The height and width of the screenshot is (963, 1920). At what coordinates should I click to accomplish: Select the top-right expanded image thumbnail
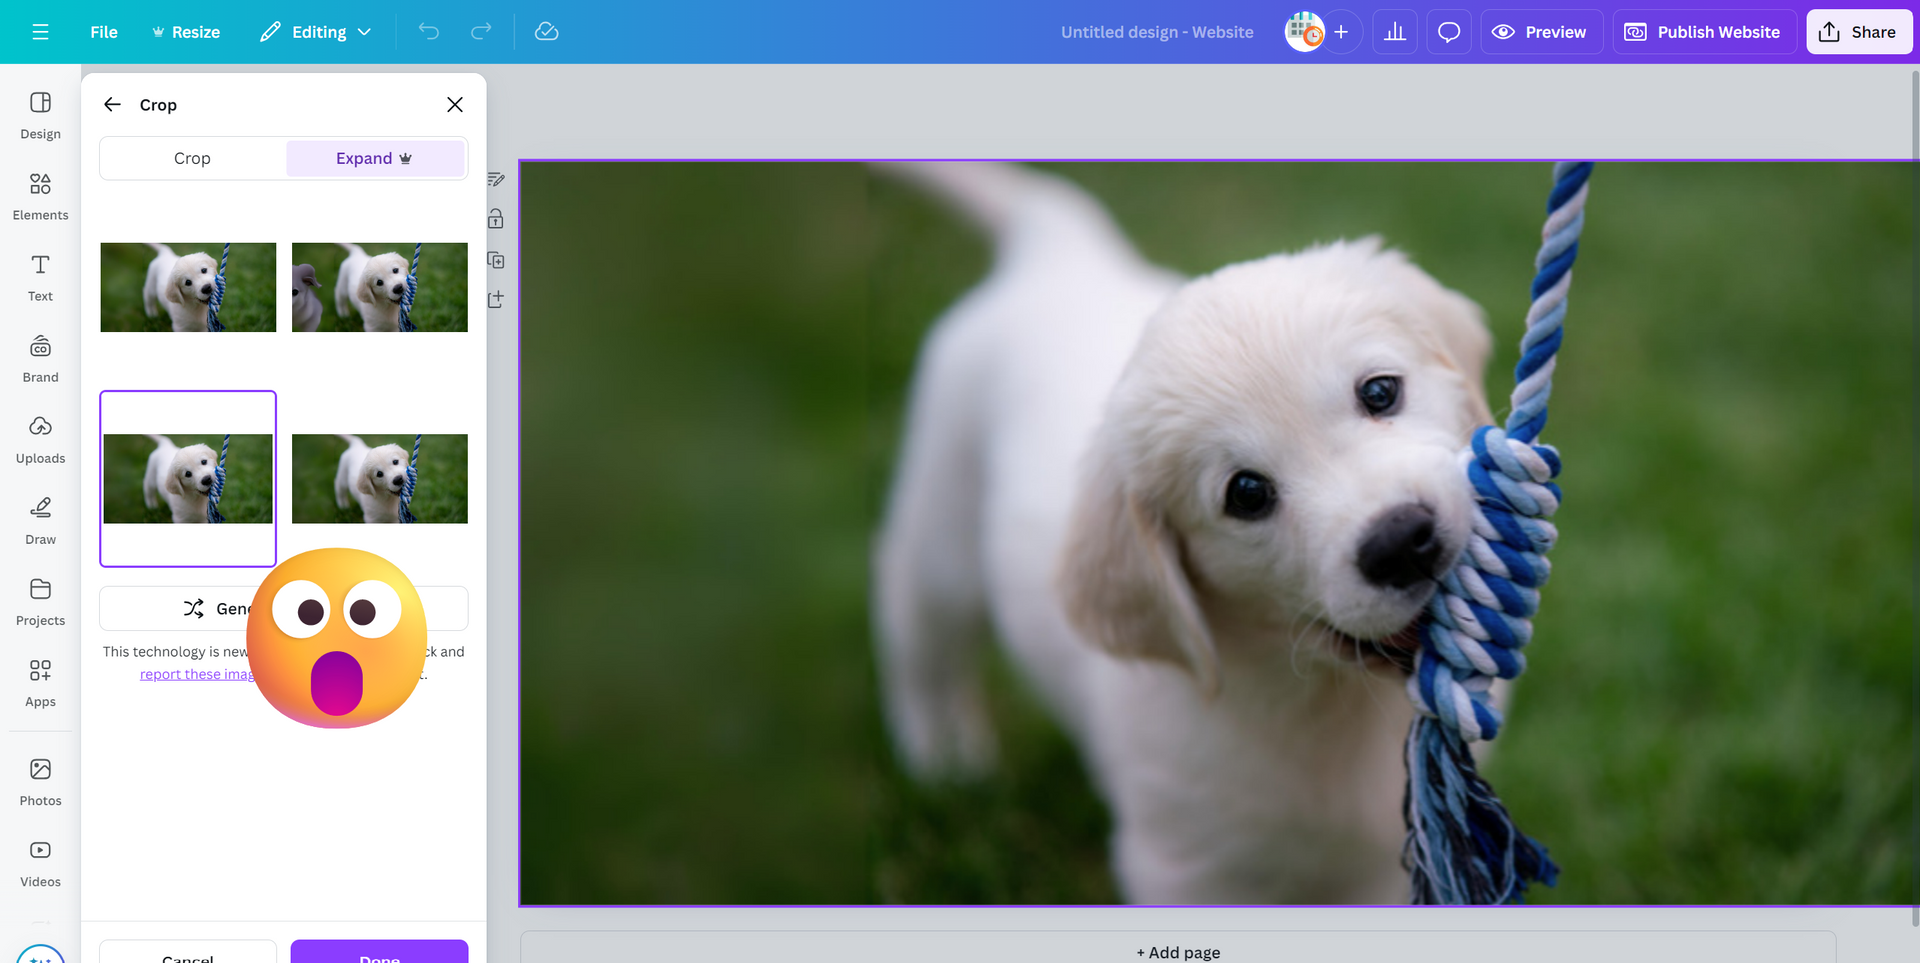click(379, 287)
